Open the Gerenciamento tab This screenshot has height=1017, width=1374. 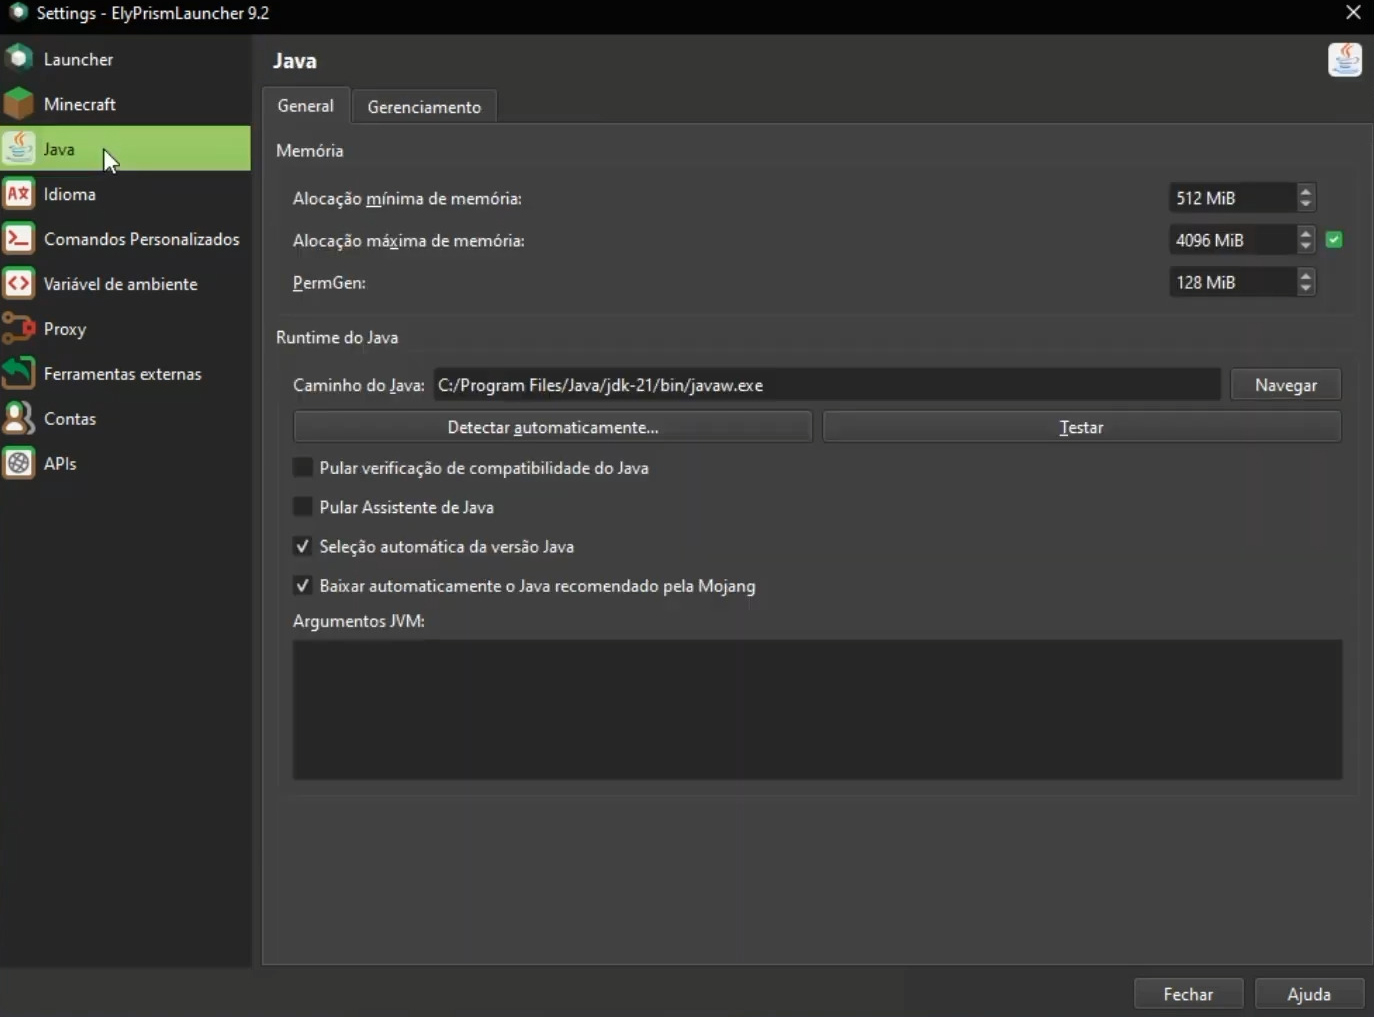[424, 107]
